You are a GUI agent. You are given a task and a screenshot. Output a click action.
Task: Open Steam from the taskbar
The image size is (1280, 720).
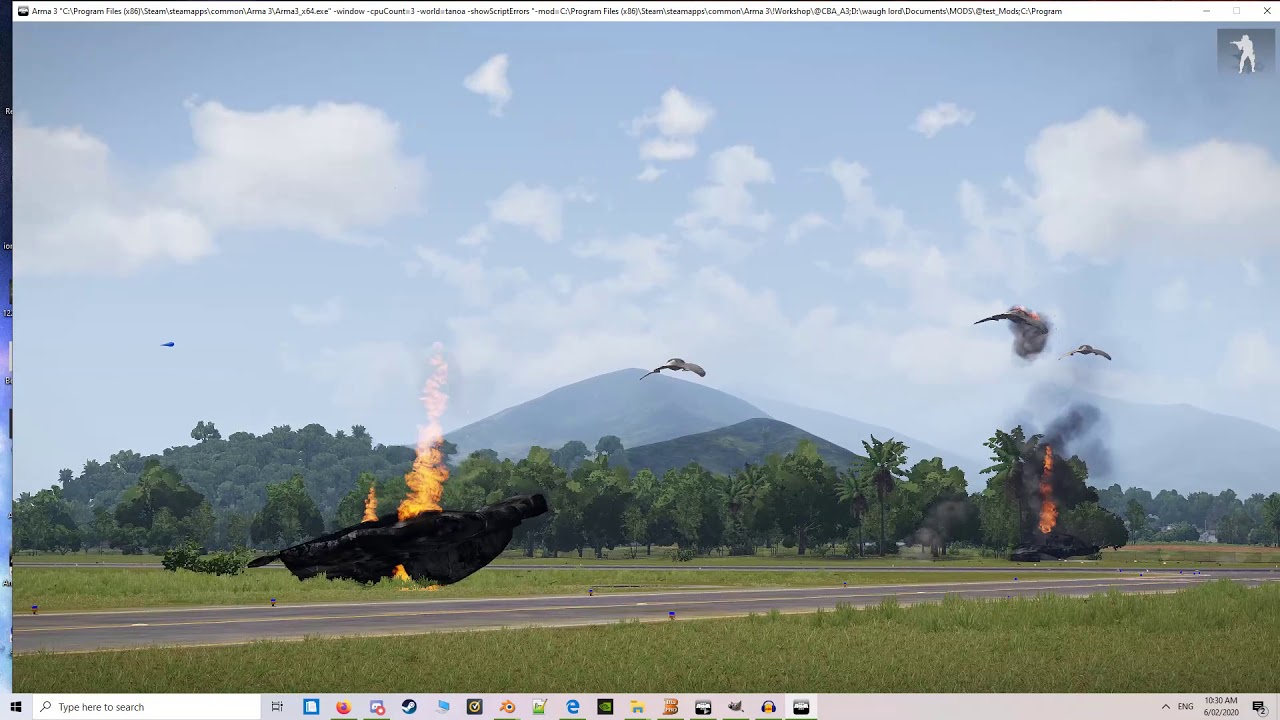tap(409, 707)
